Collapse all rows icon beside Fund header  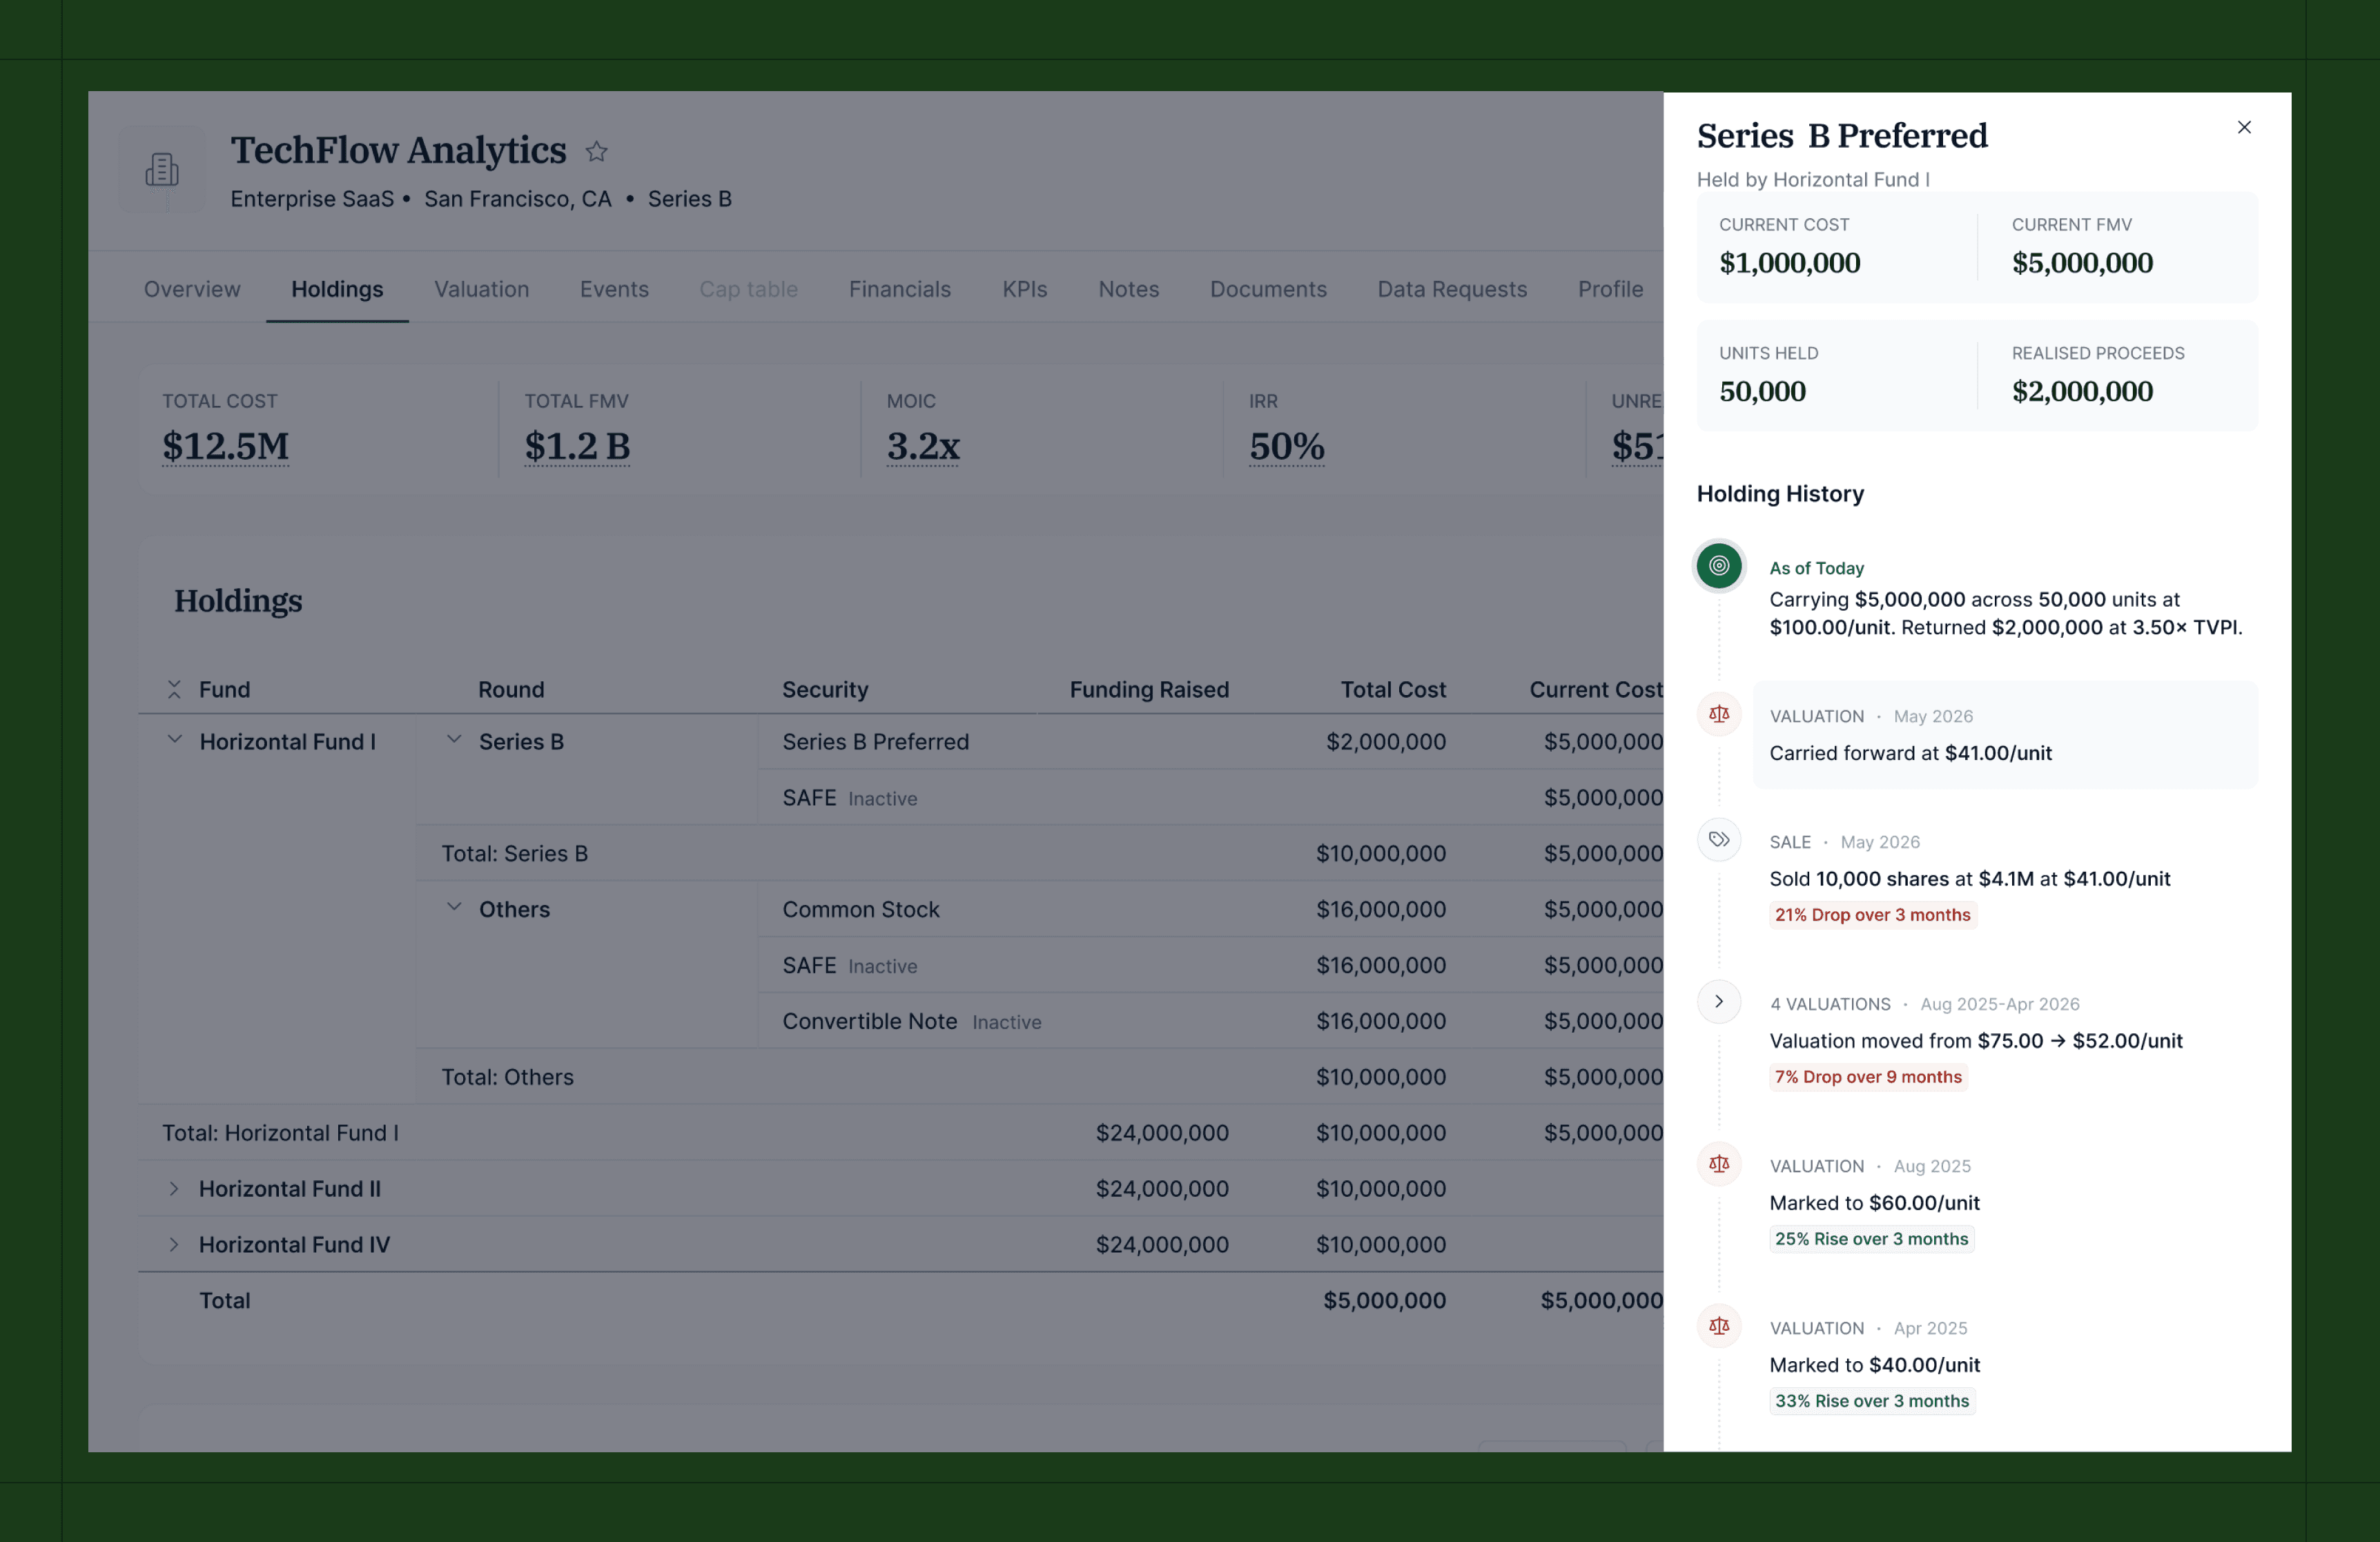click(x=174, y=689)
